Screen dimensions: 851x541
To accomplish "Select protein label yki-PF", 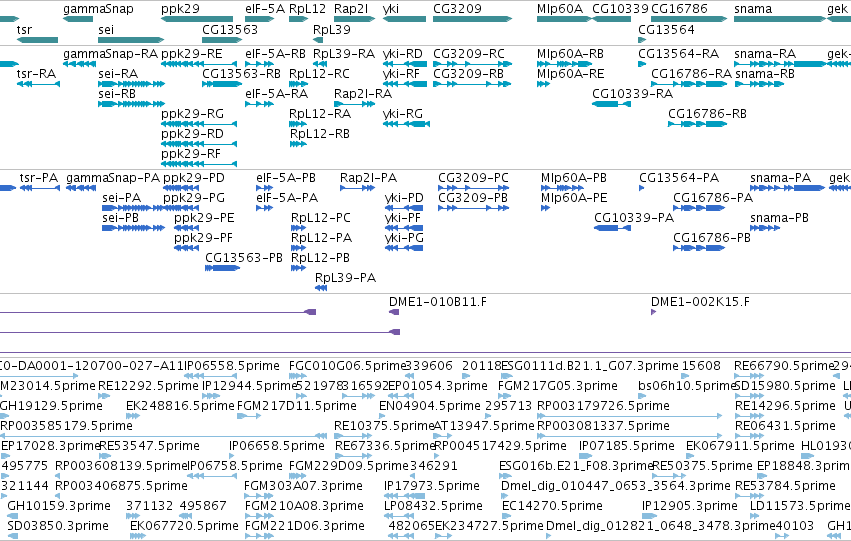I will (403, 218).
